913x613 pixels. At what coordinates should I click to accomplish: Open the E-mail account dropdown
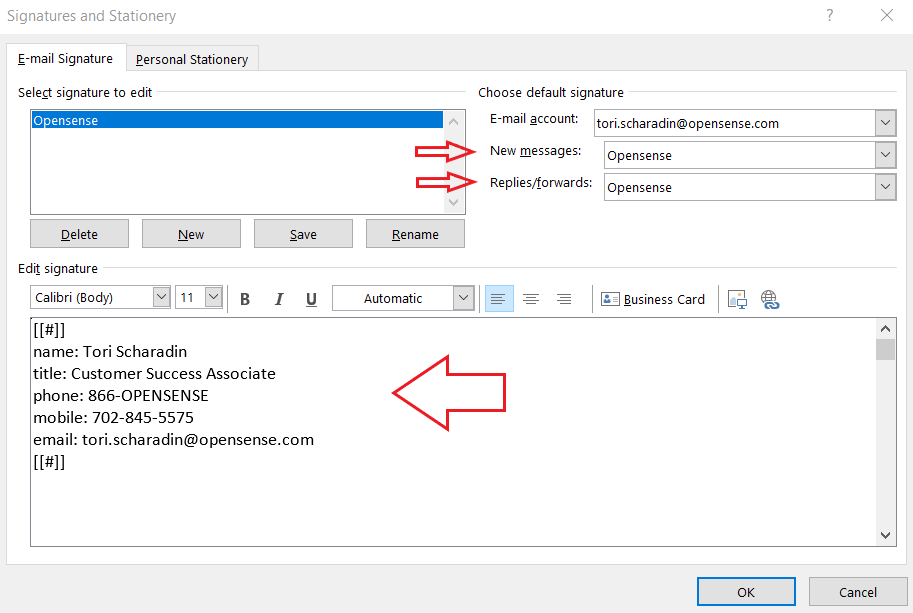pyautogui.click(x=885, y=123)
